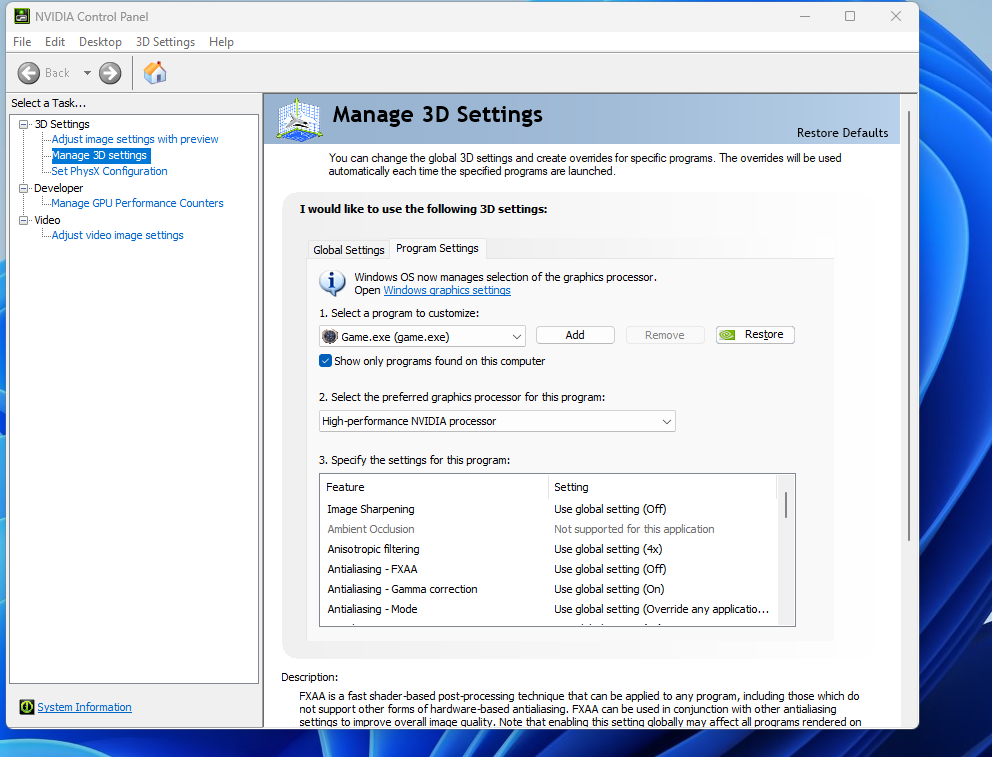Screen dimensions: 992x757
Task: Click the Forward arrow icon
Action: (x=110, y=73)
